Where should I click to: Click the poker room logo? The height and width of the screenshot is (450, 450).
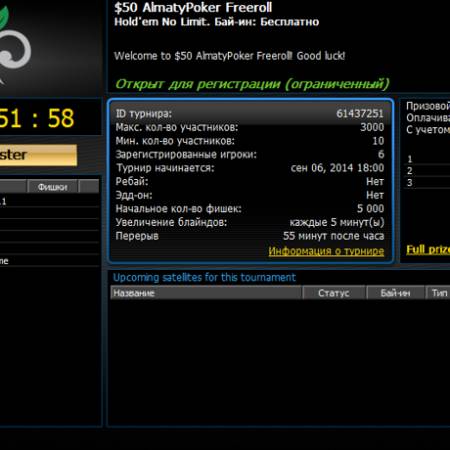(x=15, y=45)
